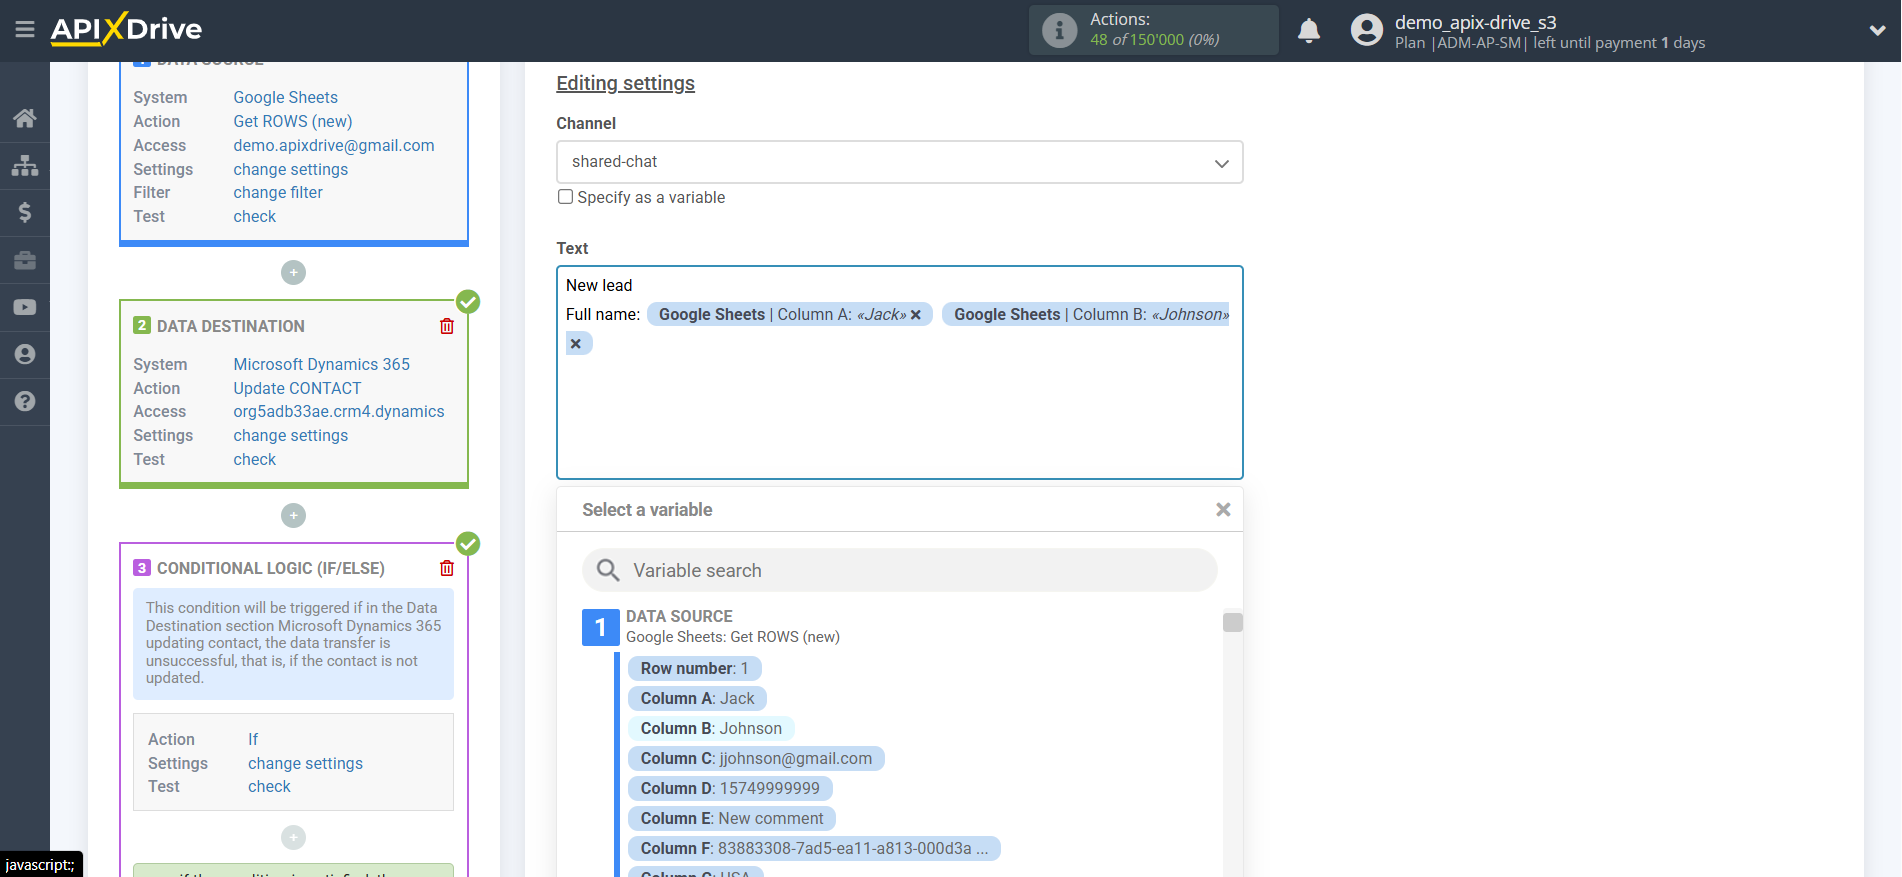Close the Select a variable panel
This screenshot has width=1902, height=877.
1223,510
